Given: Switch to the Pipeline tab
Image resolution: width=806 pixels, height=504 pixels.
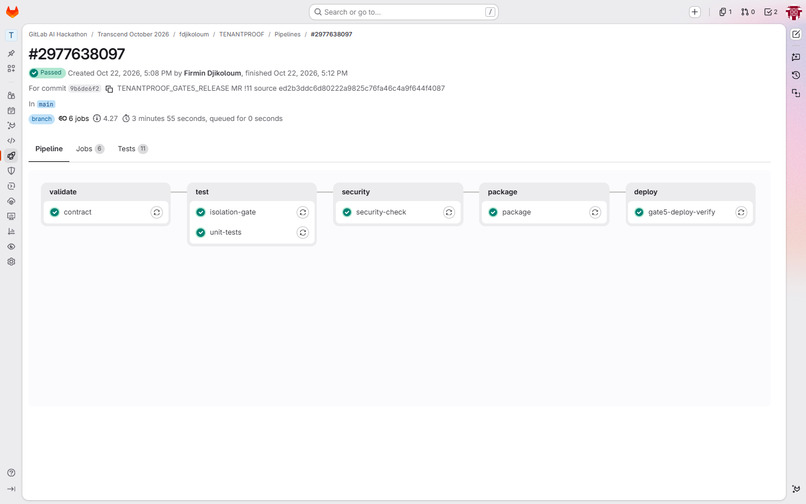Looking at the screenshot, I should (x=49, y=149).
